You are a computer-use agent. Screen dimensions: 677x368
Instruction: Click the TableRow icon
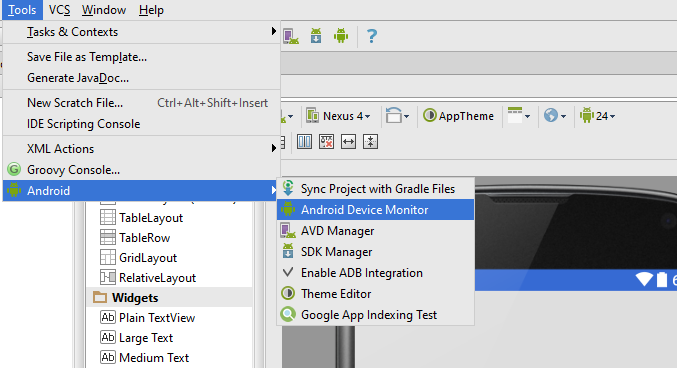click(x=108, y=237)
